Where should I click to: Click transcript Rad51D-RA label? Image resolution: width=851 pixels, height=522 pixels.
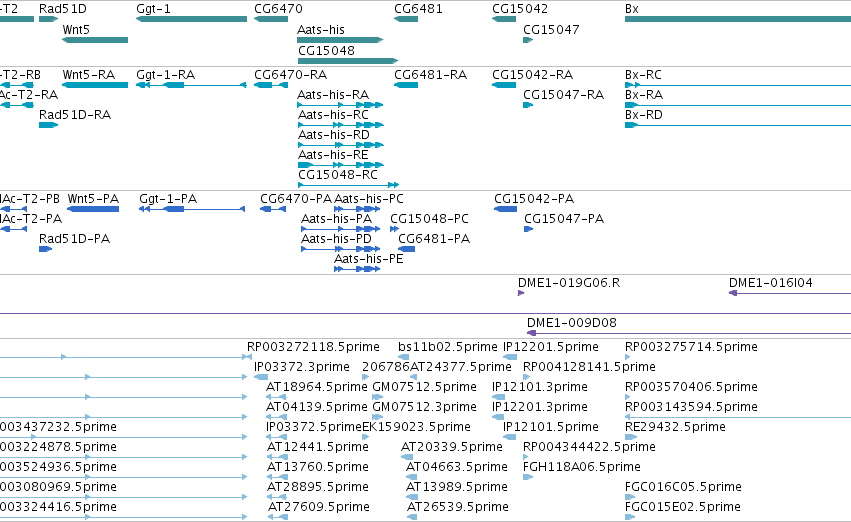[x=75, y=114]
